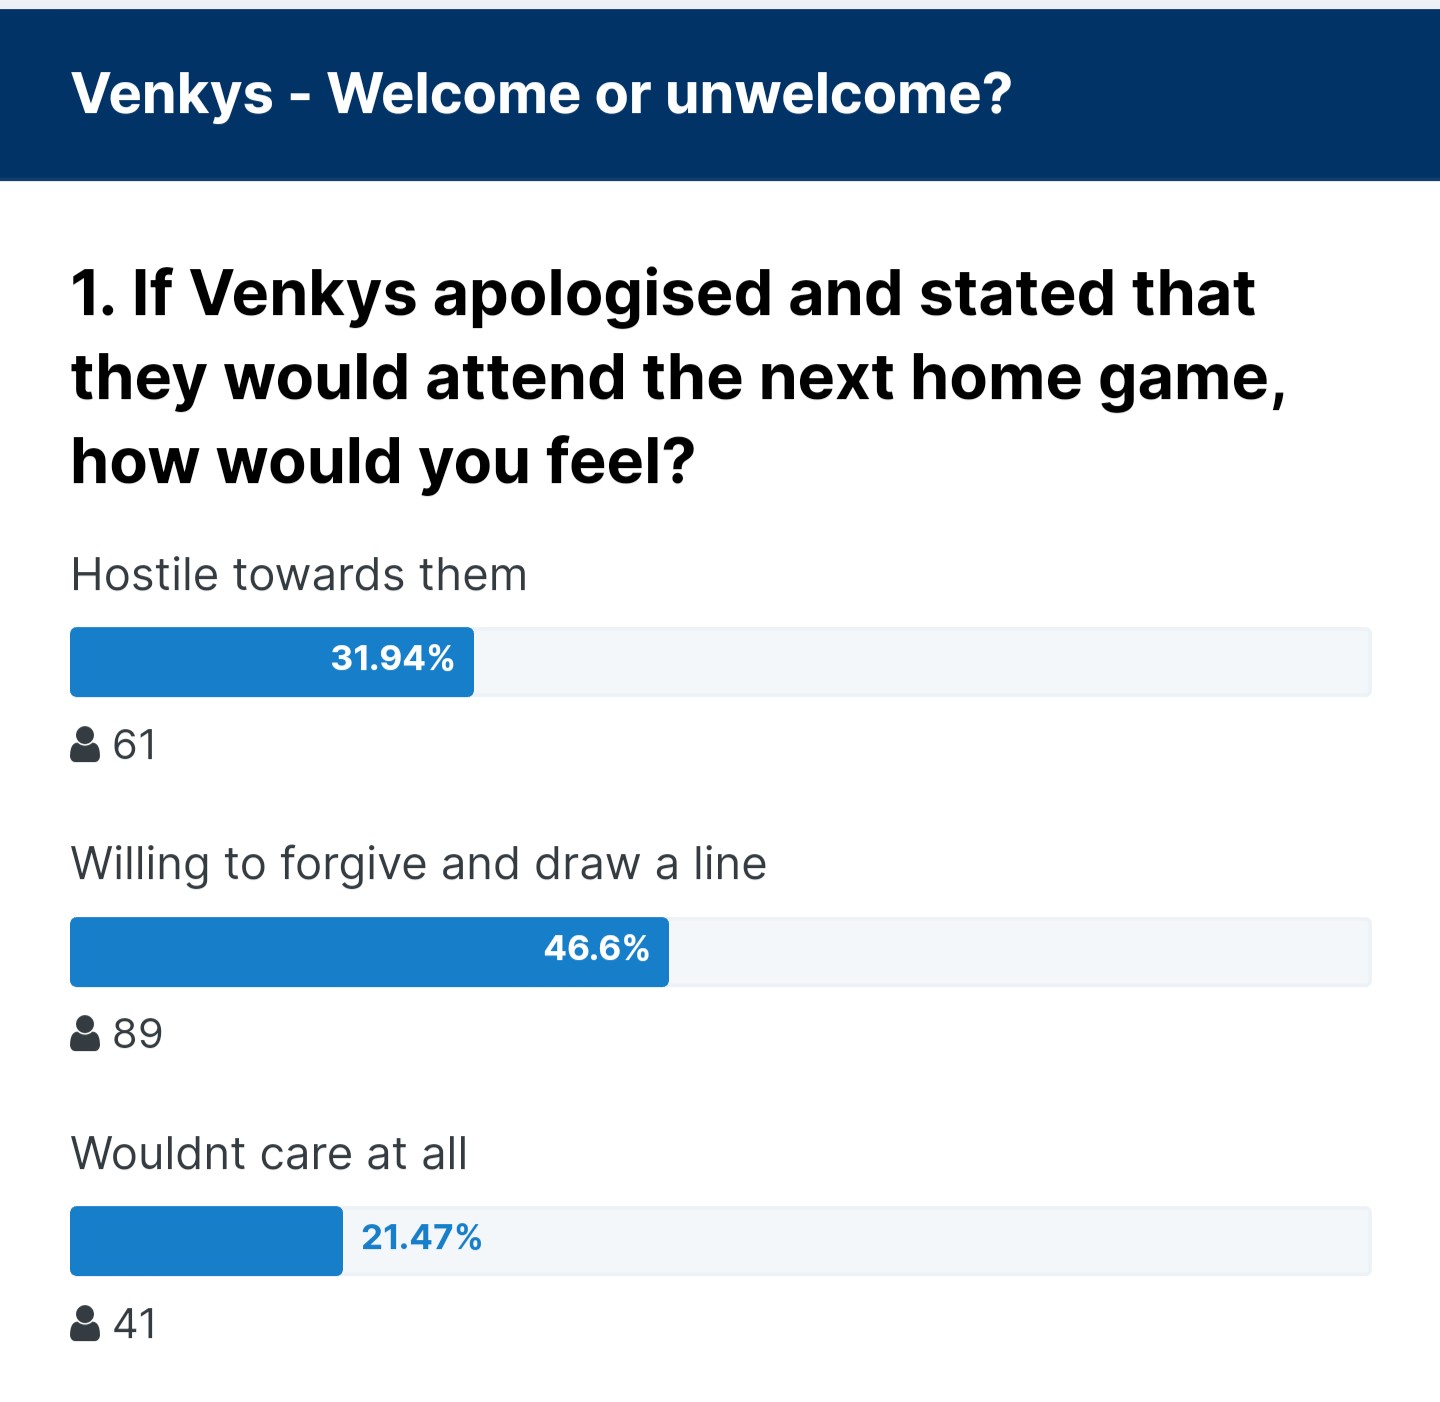This screenshot has height=1402, width=1440.
Task: Click the 46.6% percentage text
Action: click(596, 948)
